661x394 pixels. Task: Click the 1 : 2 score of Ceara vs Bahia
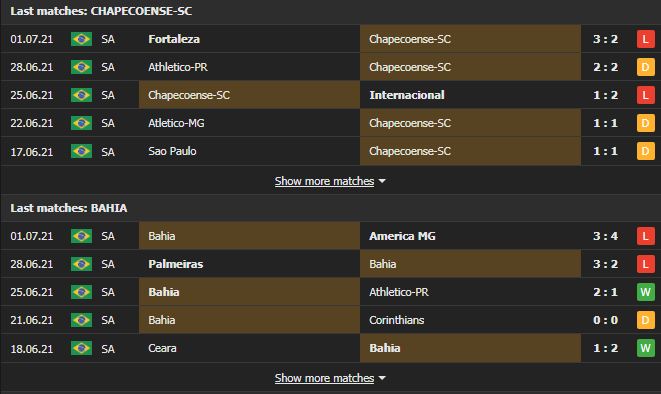[605, 348]
